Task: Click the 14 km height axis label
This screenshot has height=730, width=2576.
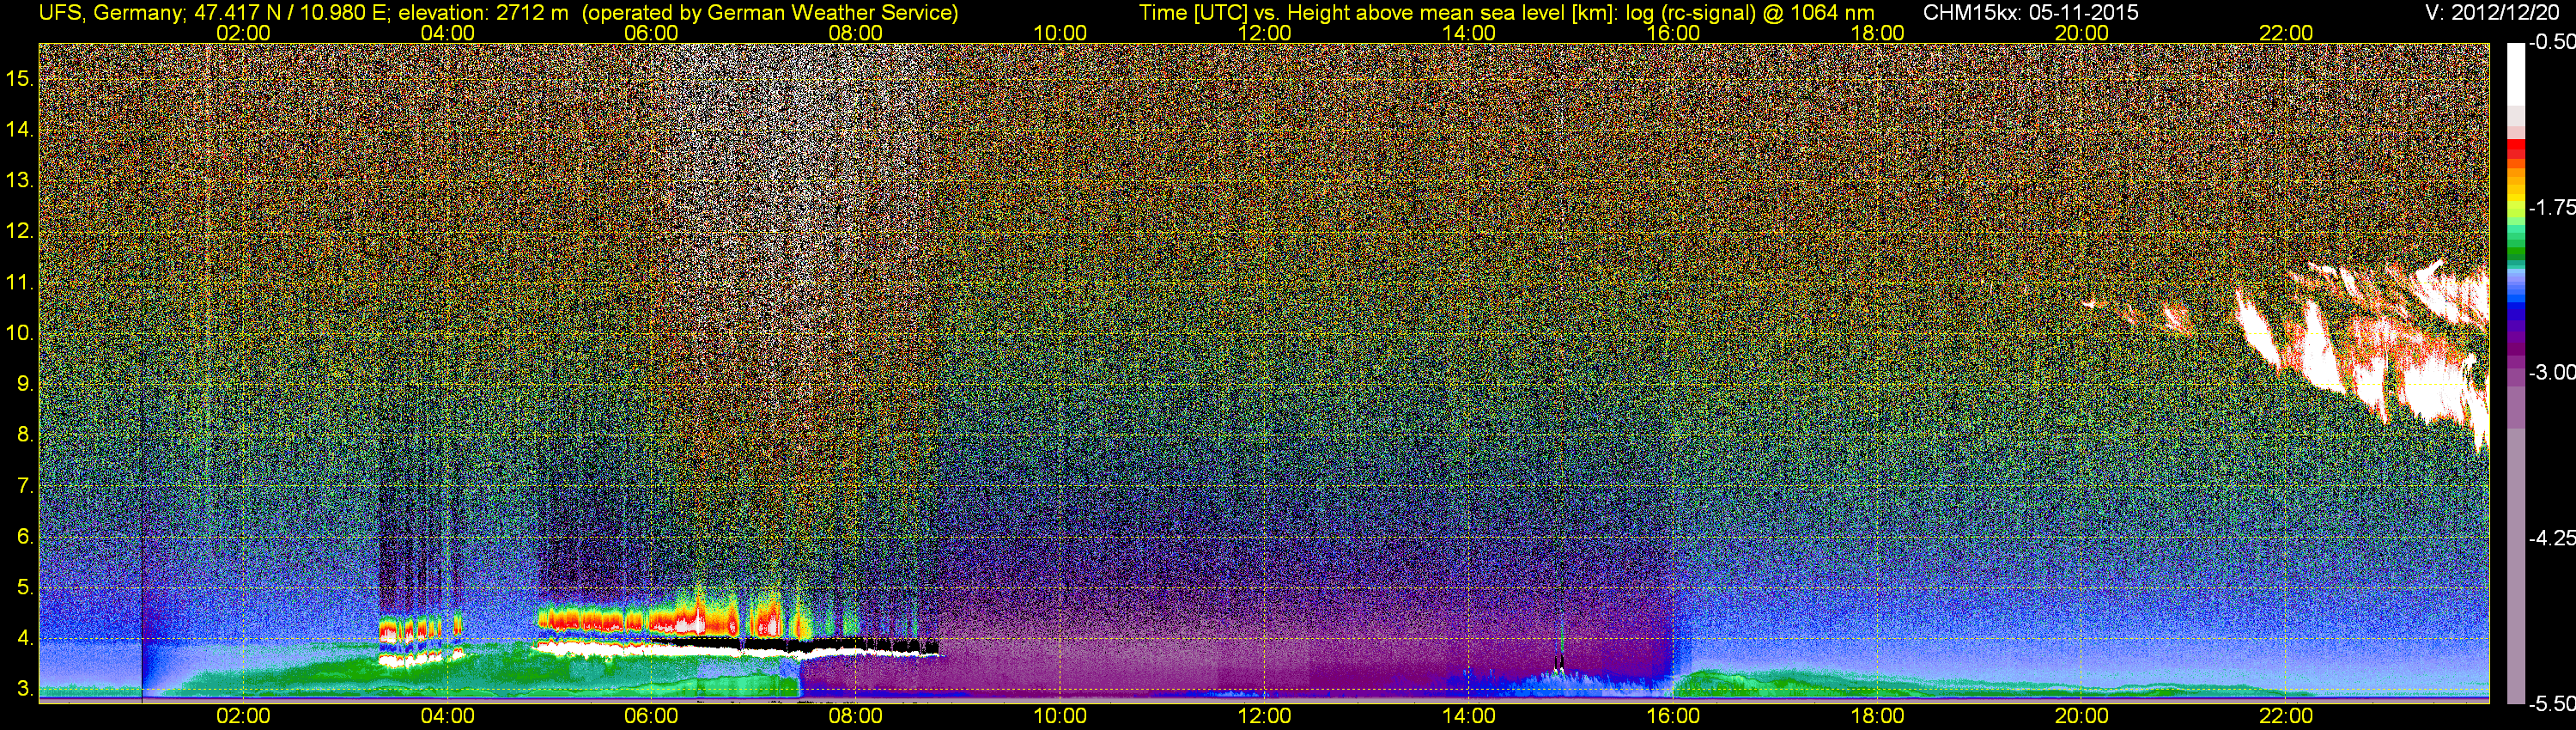Action: click(20, 130)
